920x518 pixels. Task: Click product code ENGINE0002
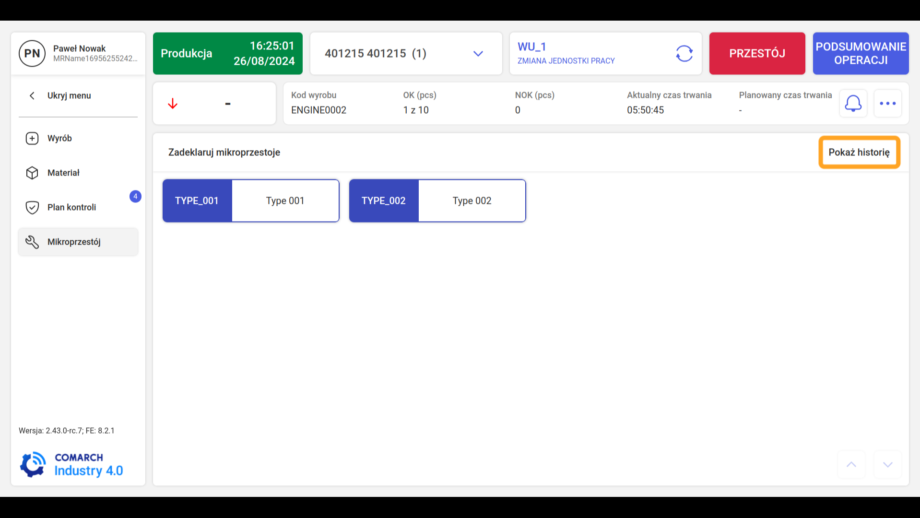coord(319,110)
